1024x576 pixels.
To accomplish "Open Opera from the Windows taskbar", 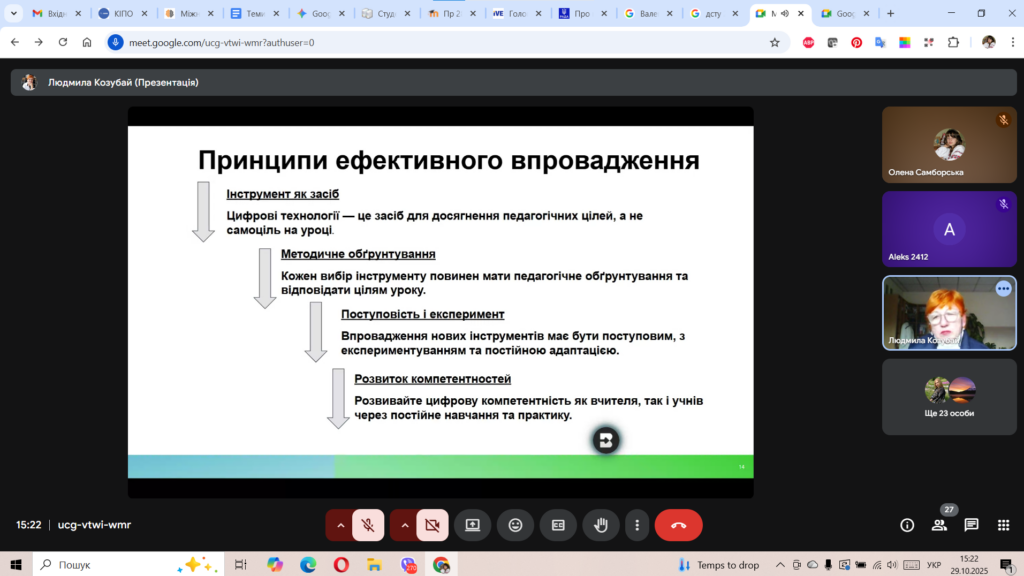I will click(x=341, y=565).
